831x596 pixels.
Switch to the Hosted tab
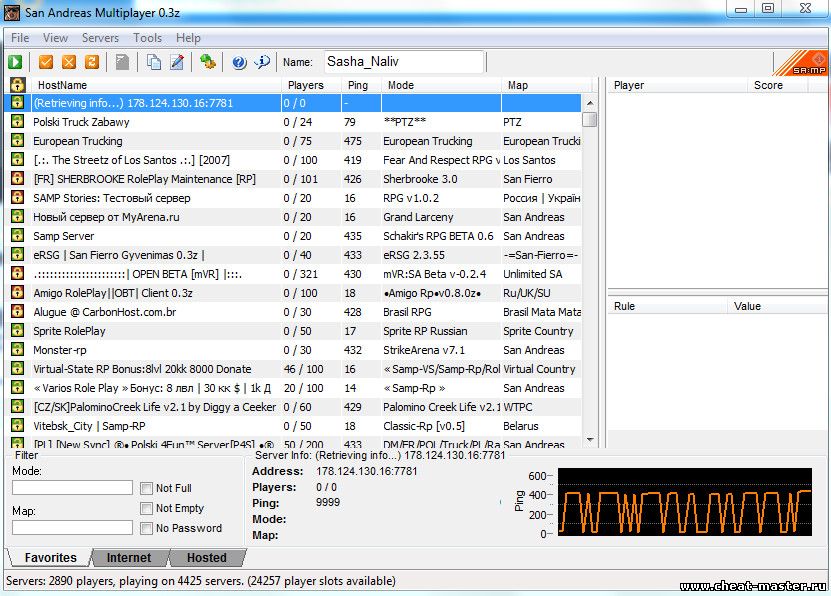click(206, 558)
